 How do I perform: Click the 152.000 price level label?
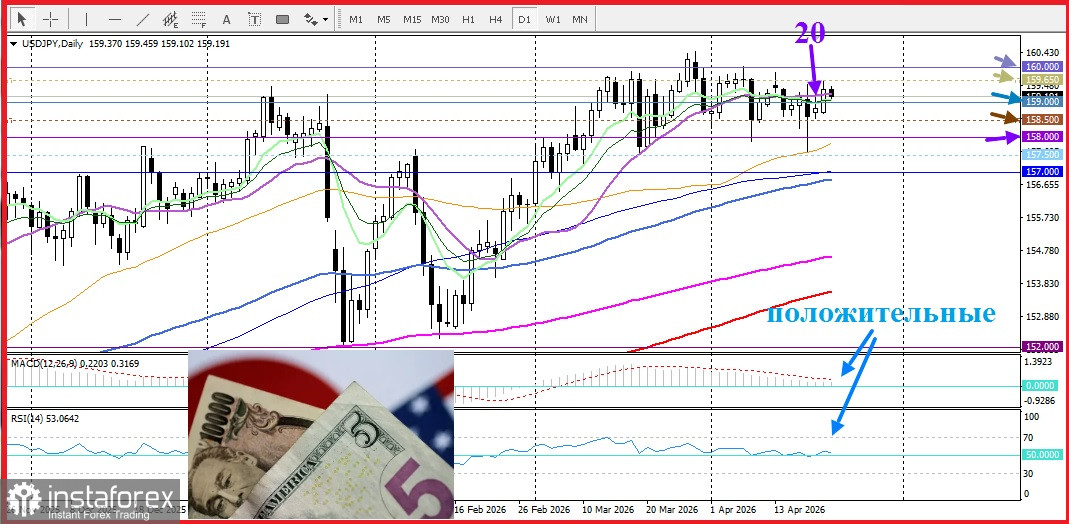1043,346
